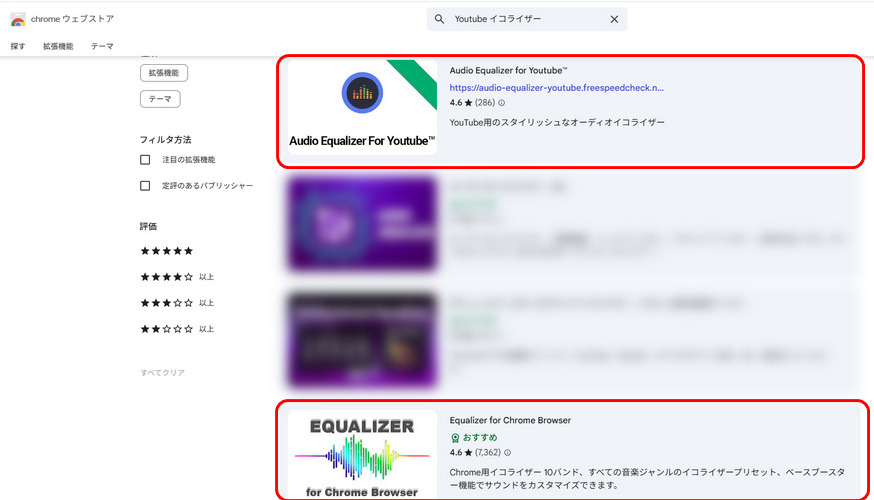Click the info icon next to (286) ratings
This screenshot has height=500, width=874.
click(501, 103)
